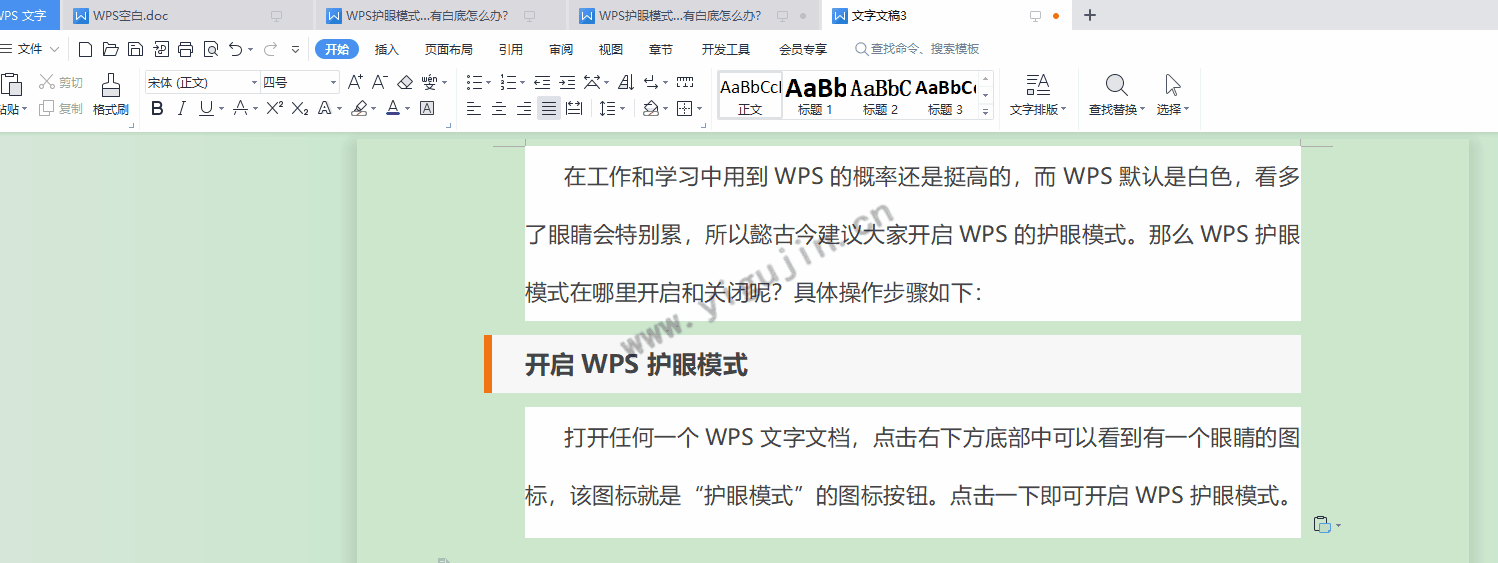Viewport: 1498px width, 563px height.
Task: Show the ruler / tab stops icon
Action: 685,82
